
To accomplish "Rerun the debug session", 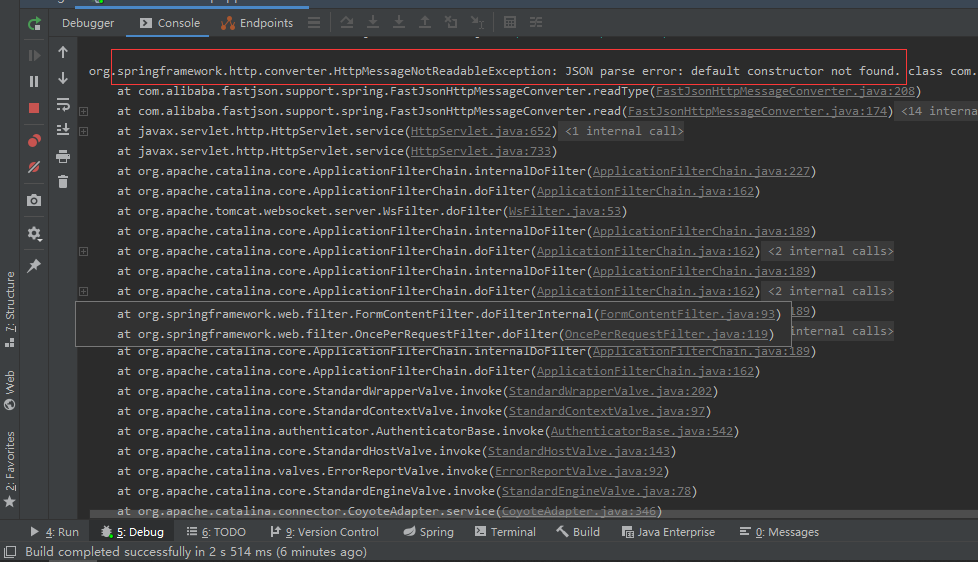I will coord(34,24).
